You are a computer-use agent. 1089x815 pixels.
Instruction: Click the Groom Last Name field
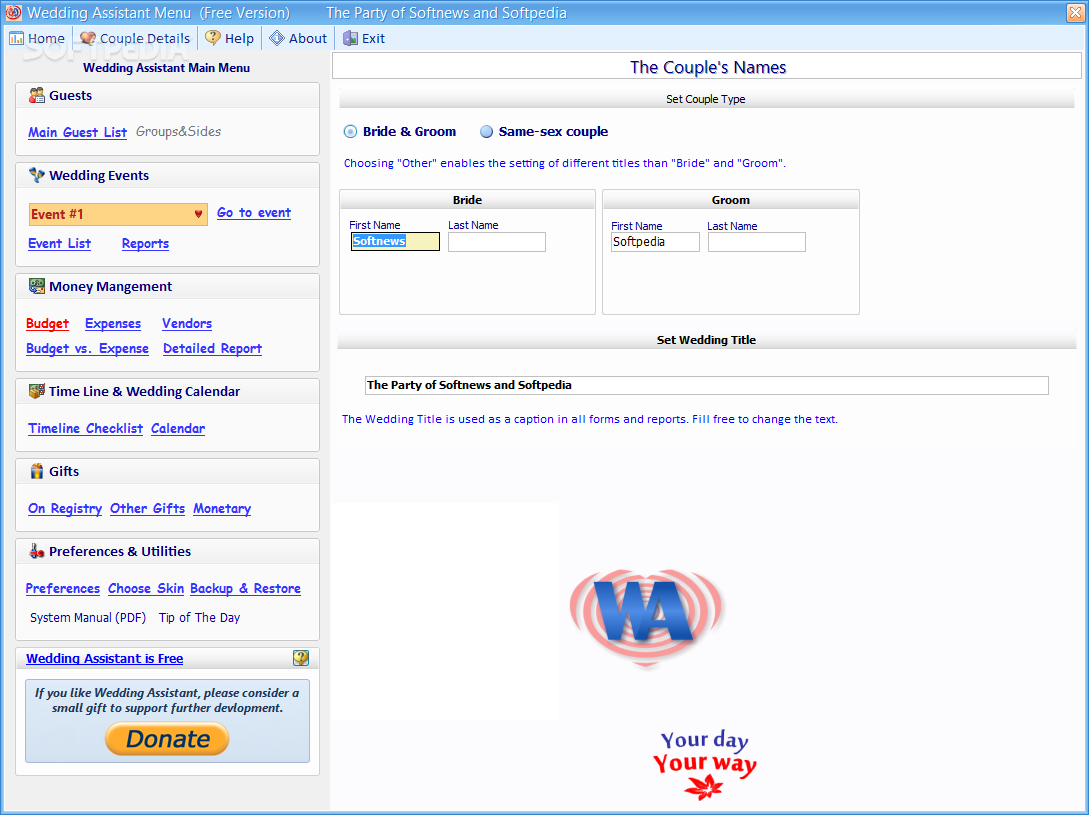click(756, 242)
